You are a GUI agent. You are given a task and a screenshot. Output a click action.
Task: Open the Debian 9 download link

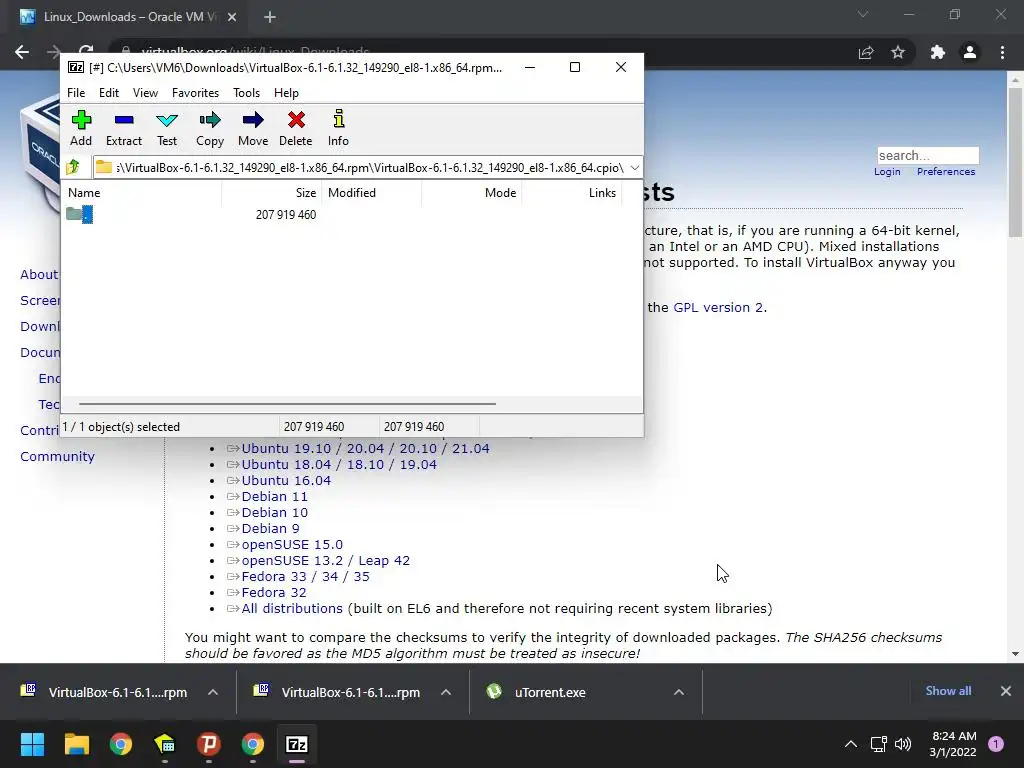(270, 529)
